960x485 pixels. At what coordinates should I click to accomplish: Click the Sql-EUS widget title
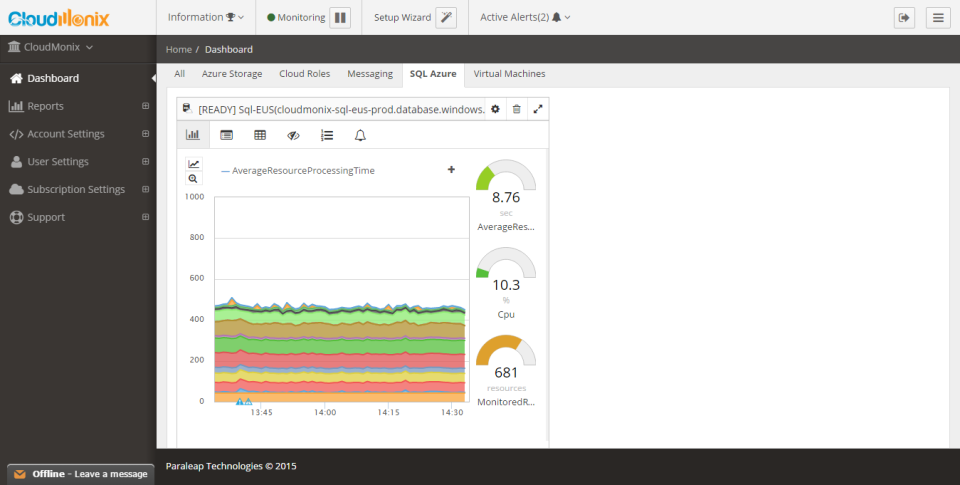342,109
